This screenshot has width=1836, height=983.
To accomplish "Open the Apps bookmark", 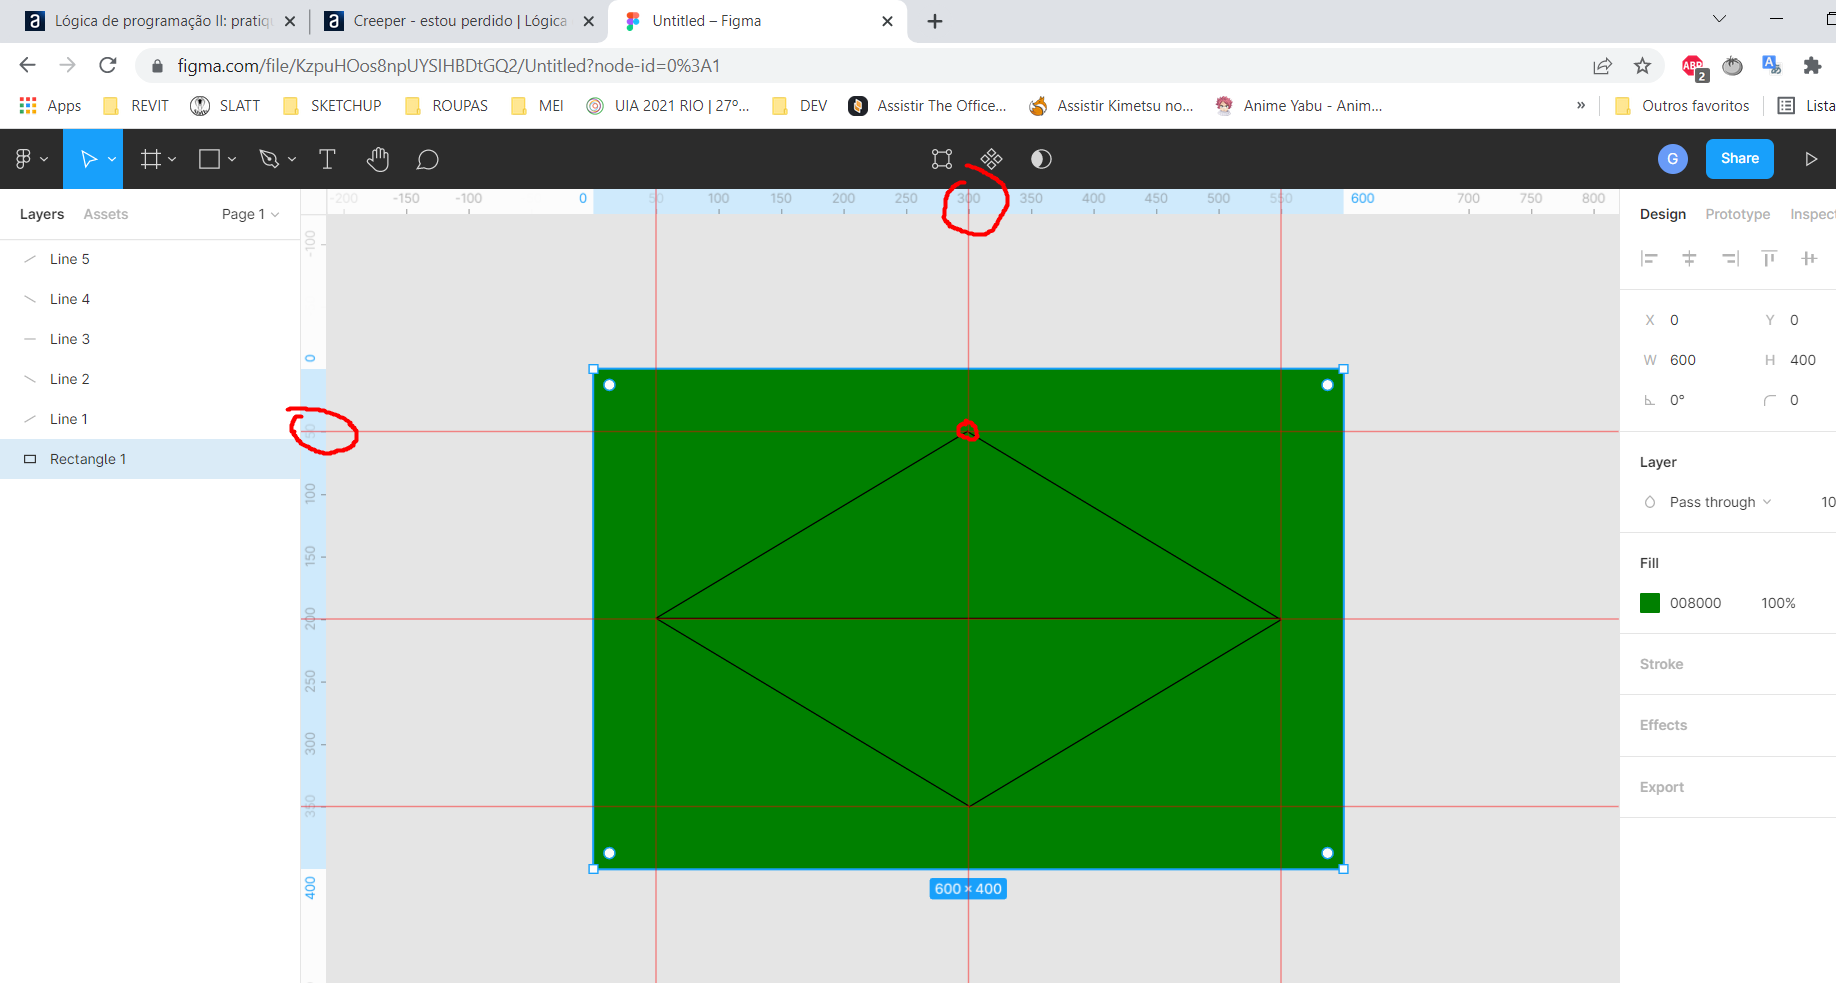I will coord(50,106).
